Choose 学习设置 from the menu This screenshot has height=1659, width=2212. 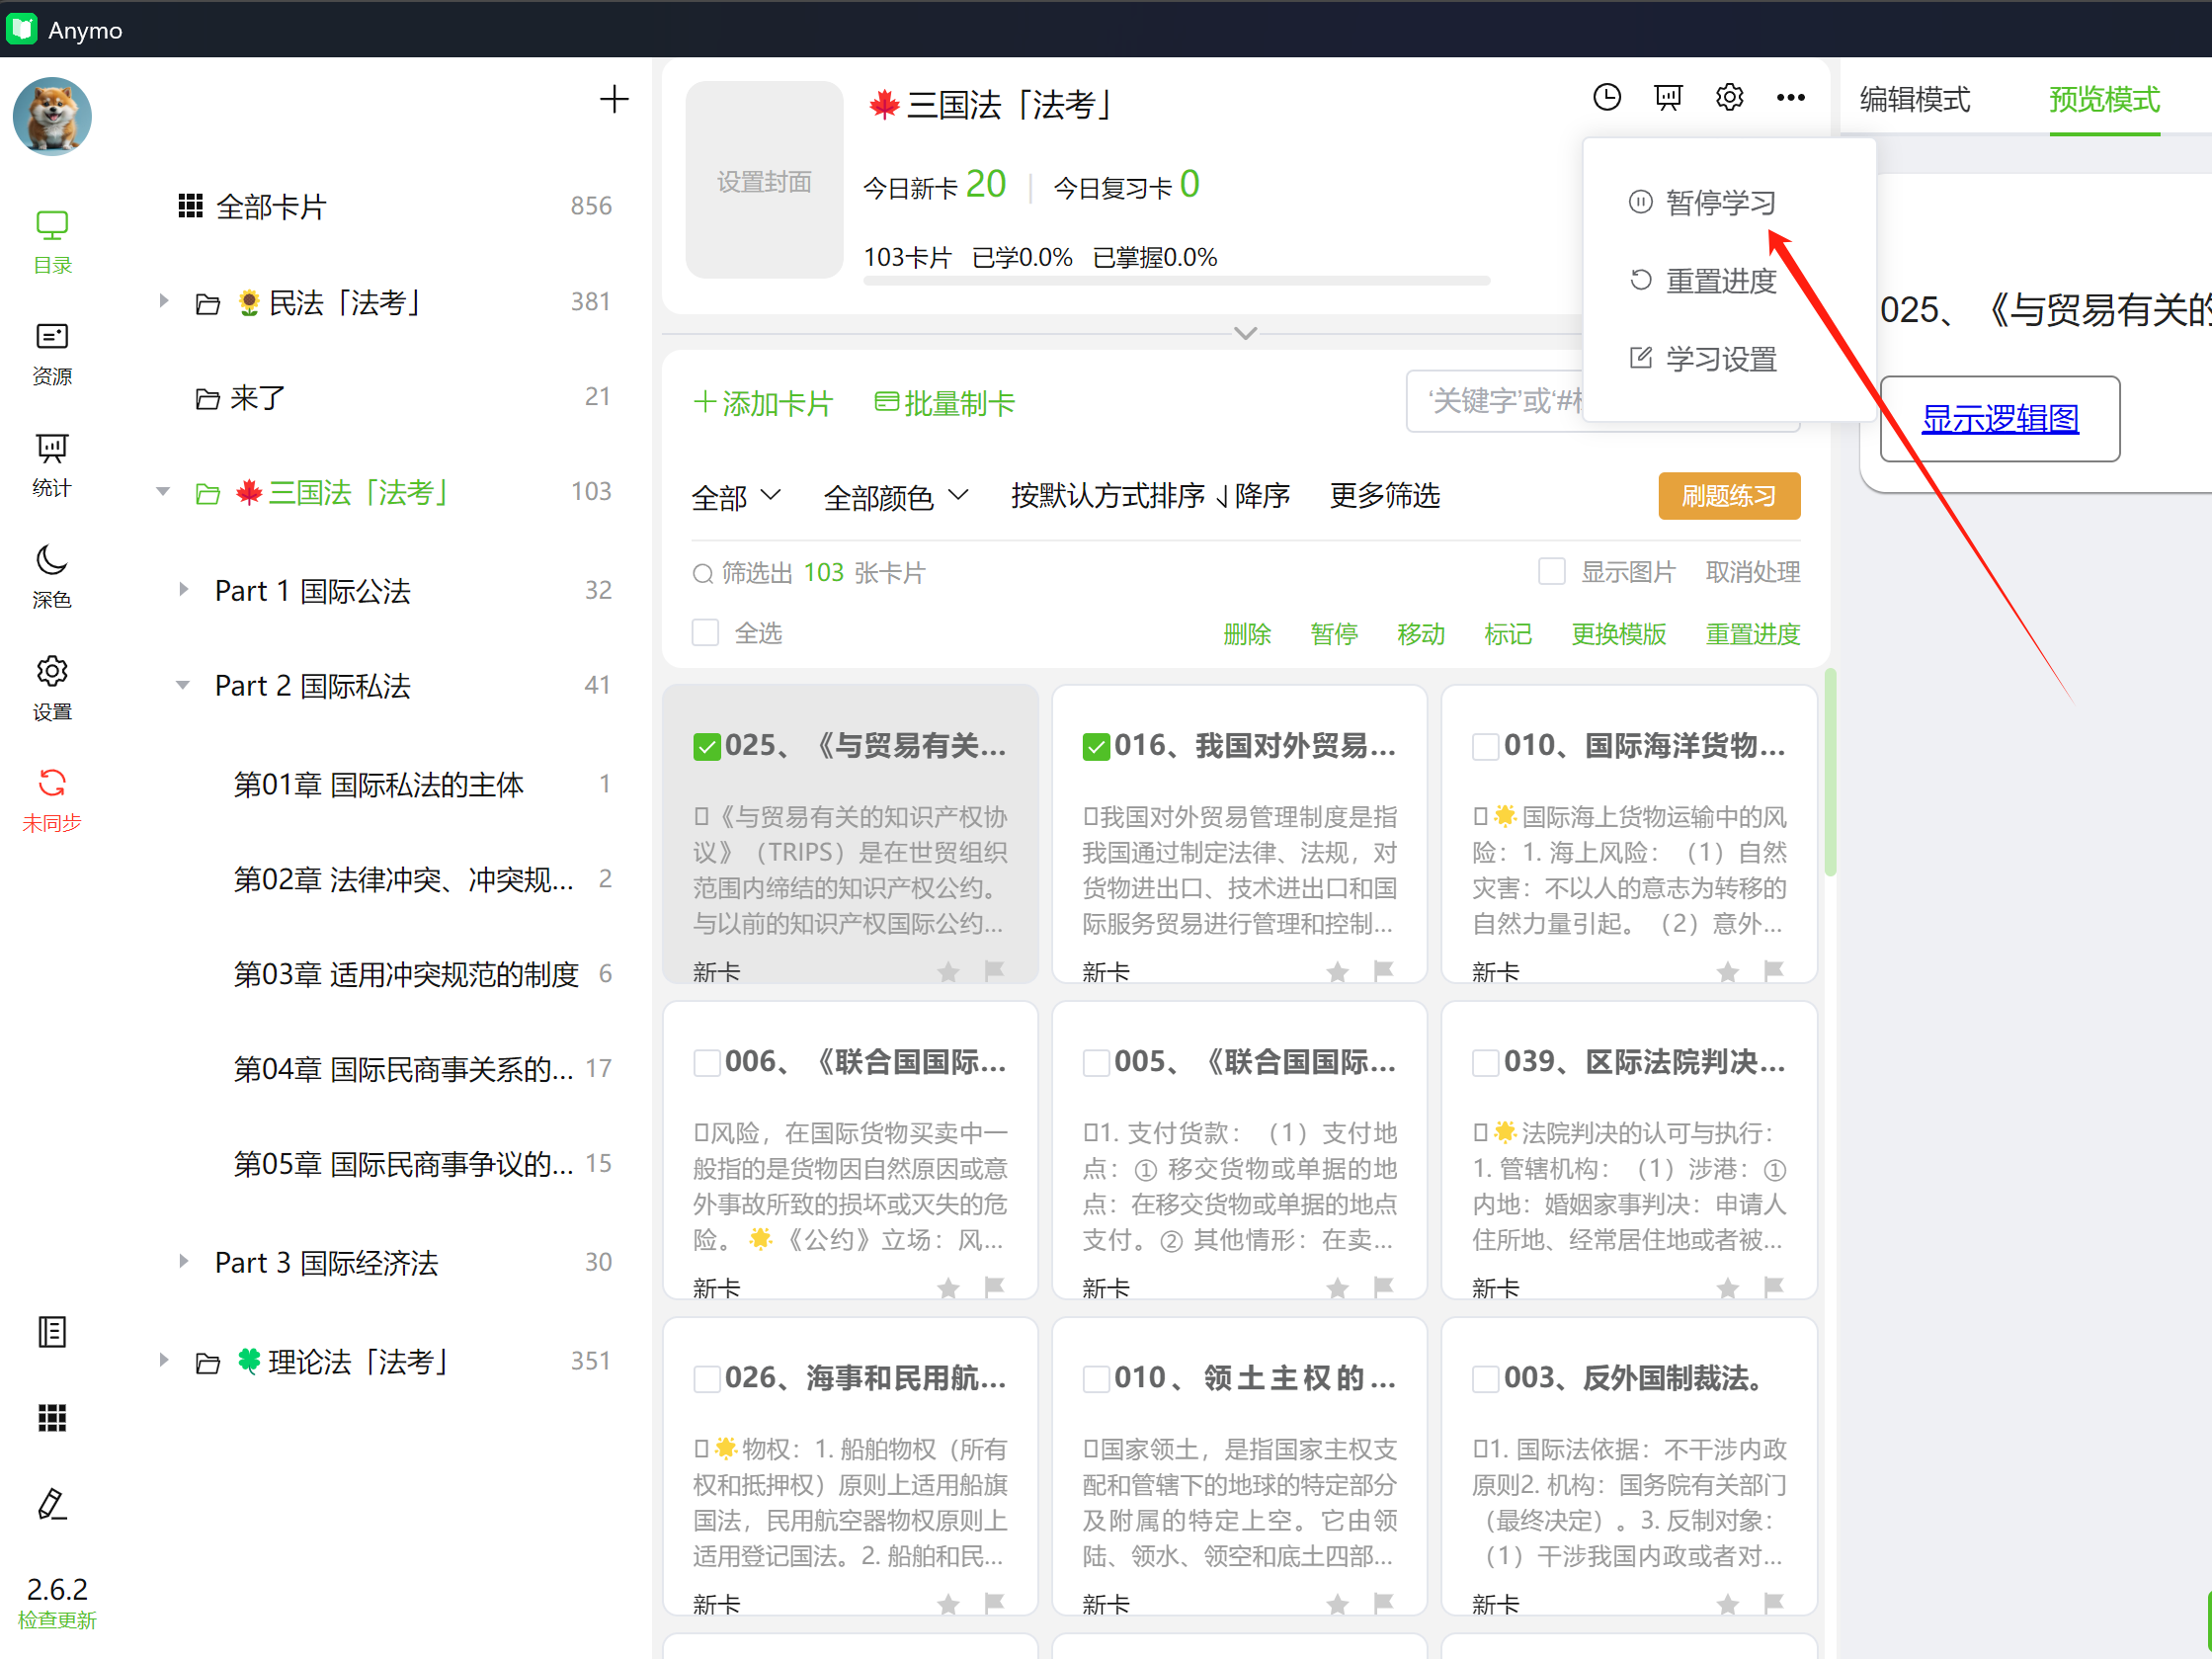coord(1702,358)
